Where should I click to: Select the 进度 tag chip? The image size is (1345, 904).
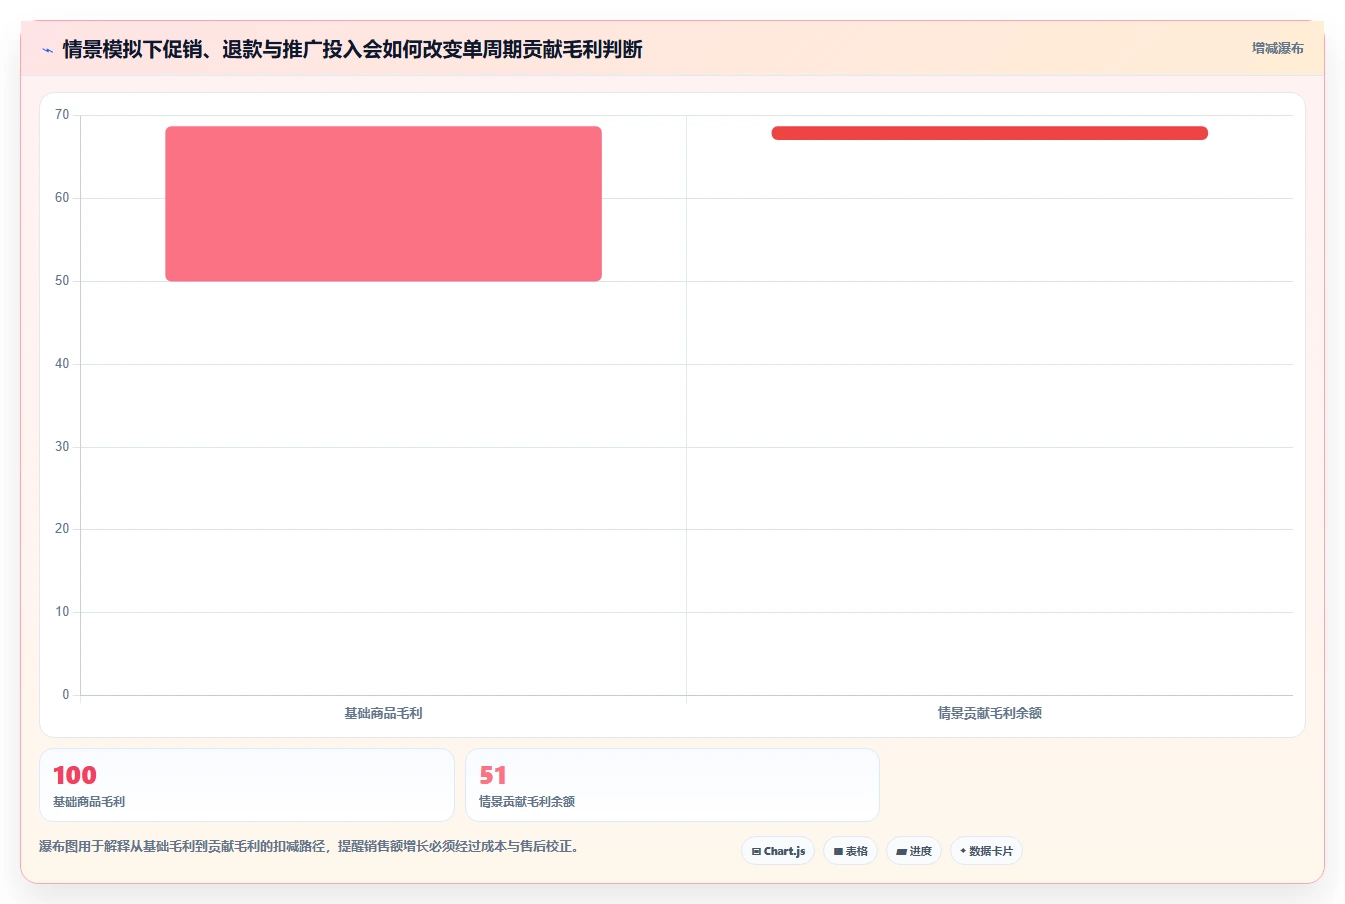click(x=914, y=851)
